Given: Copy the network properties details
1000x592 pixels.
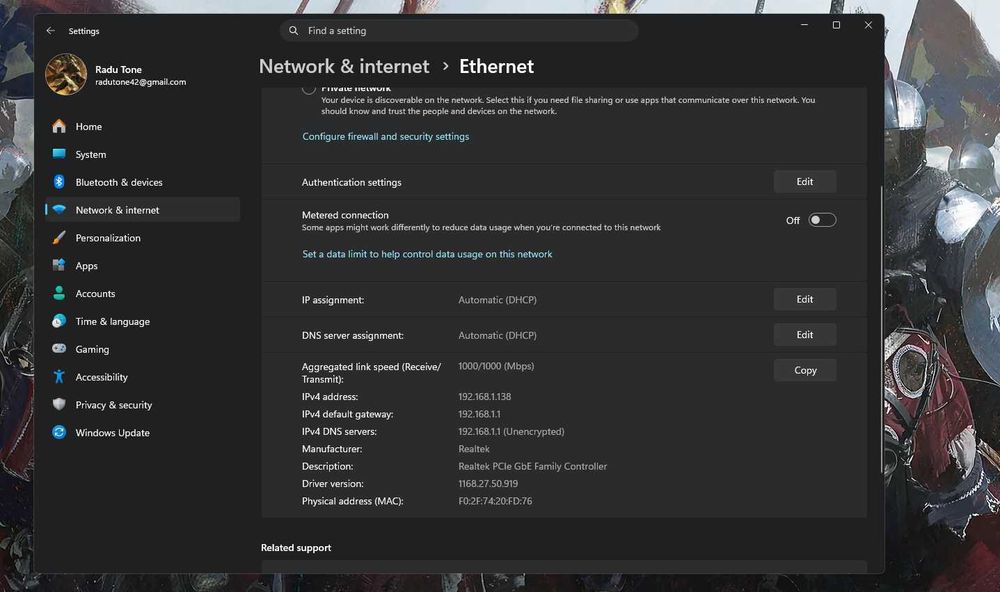Looking at the screenshot, I should click(805, 370).
